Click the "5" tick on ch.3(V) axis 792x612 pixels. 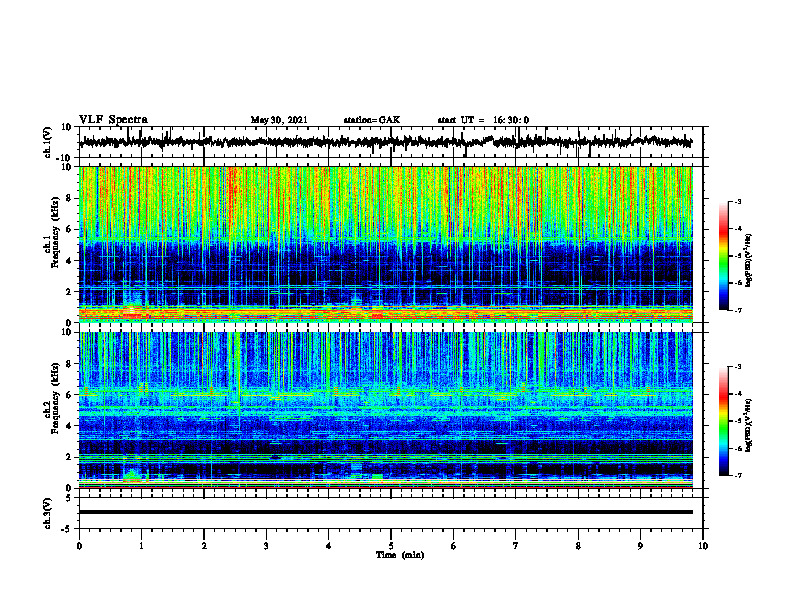[69, 498]
